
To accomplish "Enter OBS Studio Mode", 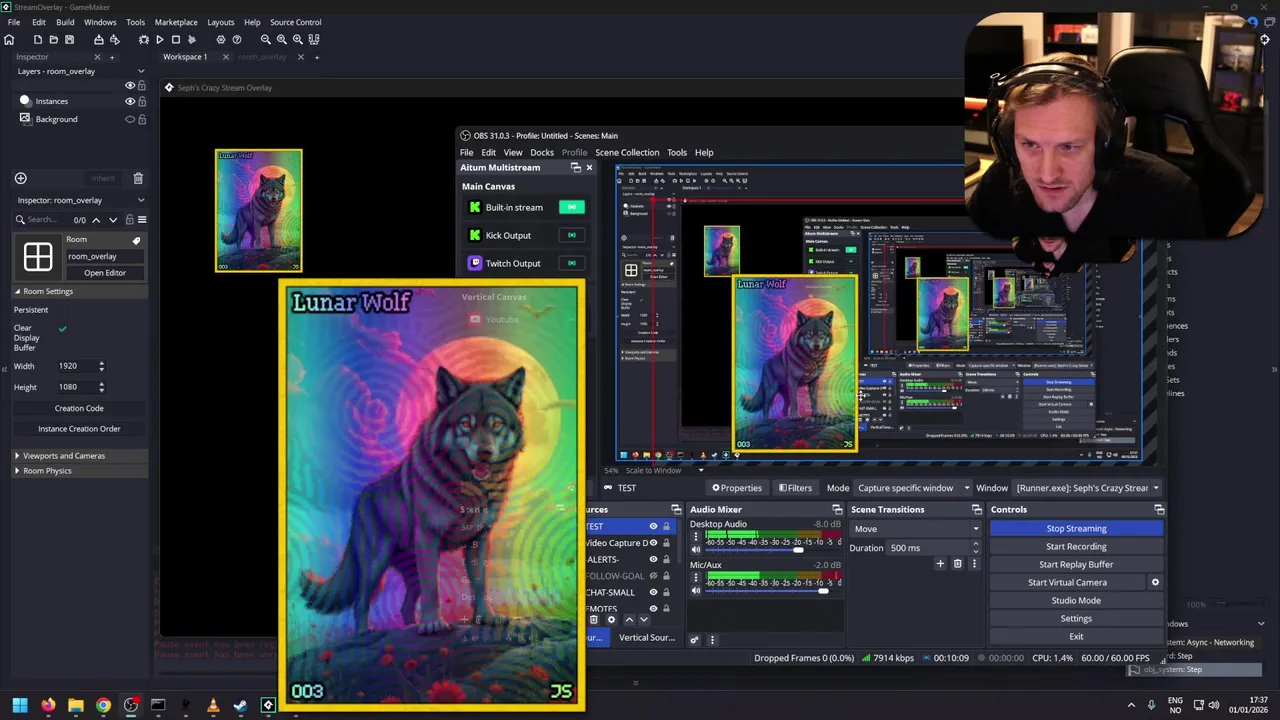I will pyautogui.click(x=1076, y=600).
